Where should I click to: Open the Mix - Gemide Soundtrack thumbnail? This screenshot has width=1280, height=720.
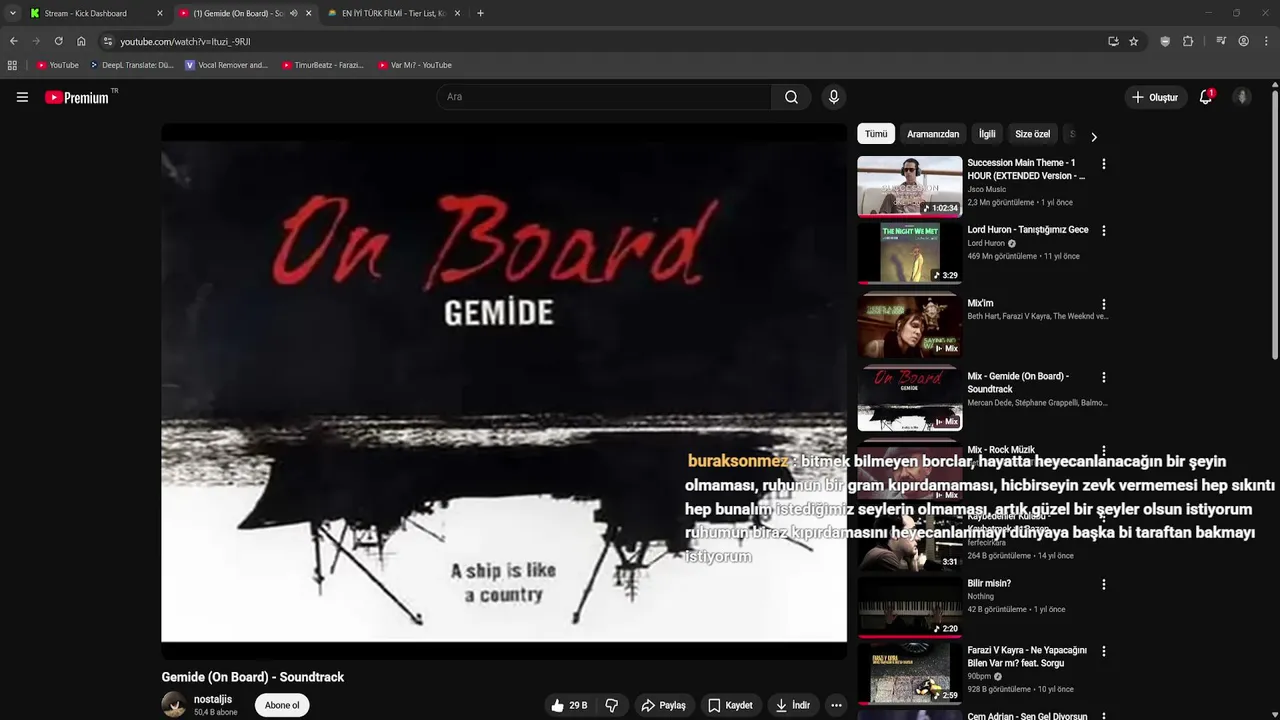[x=909, y=400]
